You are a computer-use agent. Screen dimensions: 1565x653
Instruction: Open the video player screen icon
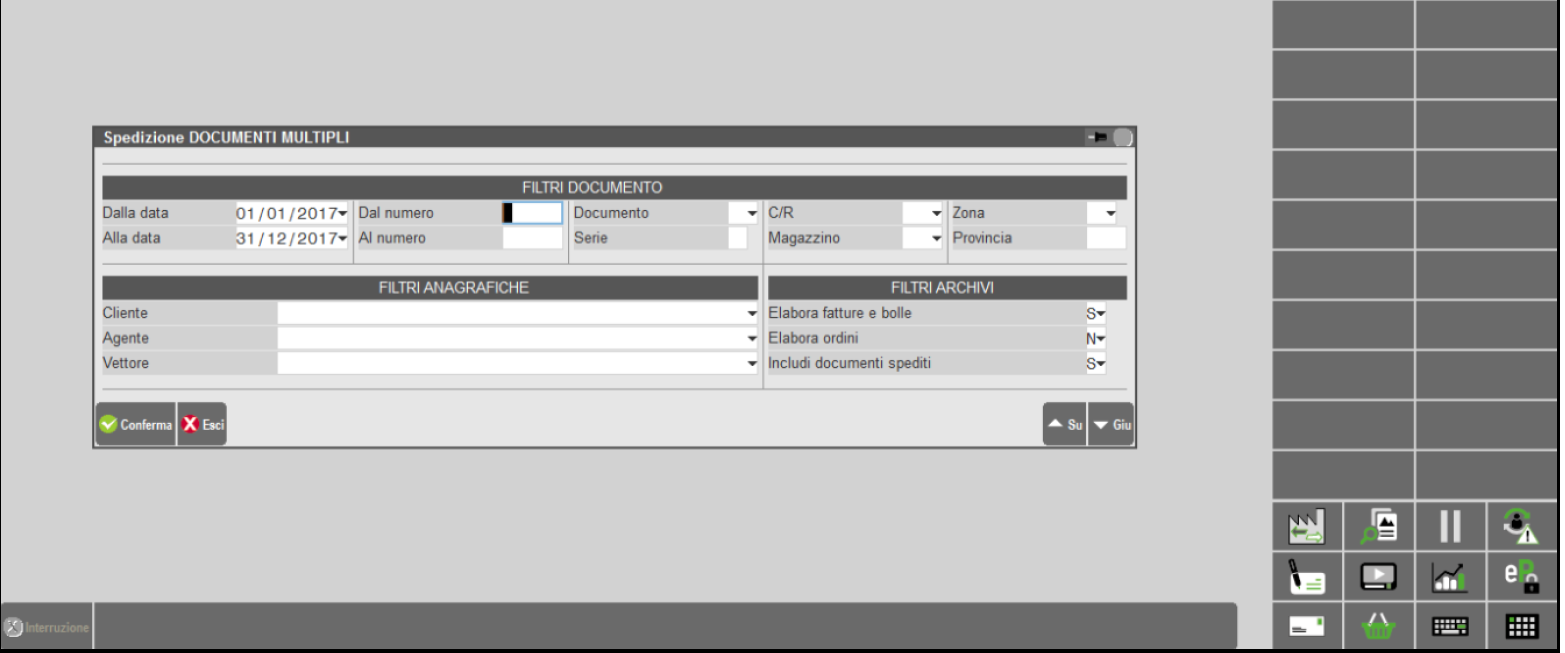[1379, 576]
